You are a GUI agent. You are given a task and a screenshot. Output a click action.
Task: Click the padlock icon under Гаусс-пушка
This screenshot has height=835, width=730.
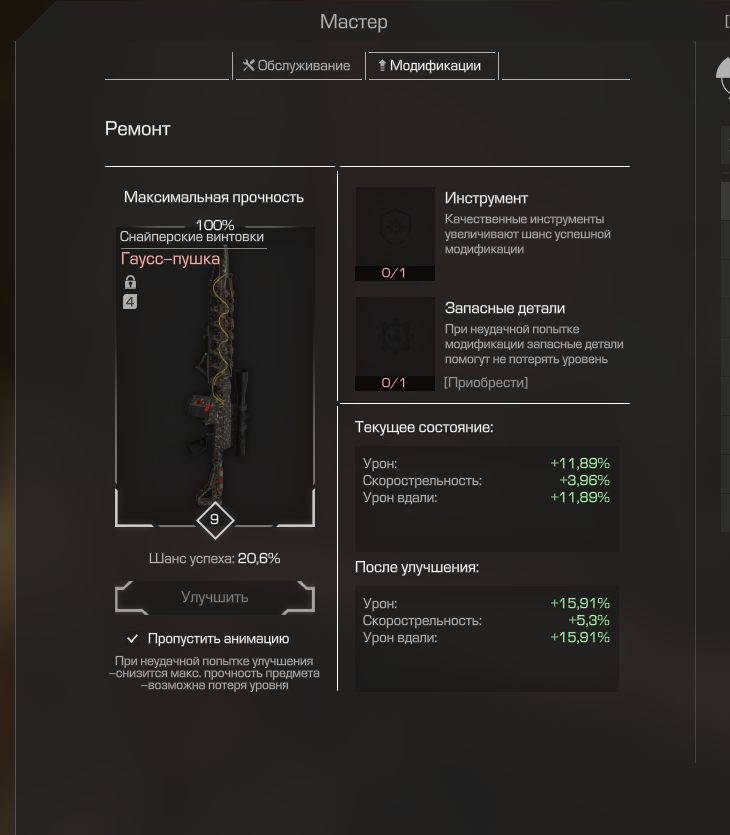pos(130,282)
